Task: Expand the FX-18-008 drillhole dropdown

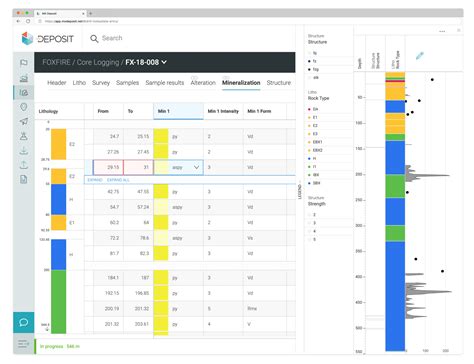Action: [164, 62]
